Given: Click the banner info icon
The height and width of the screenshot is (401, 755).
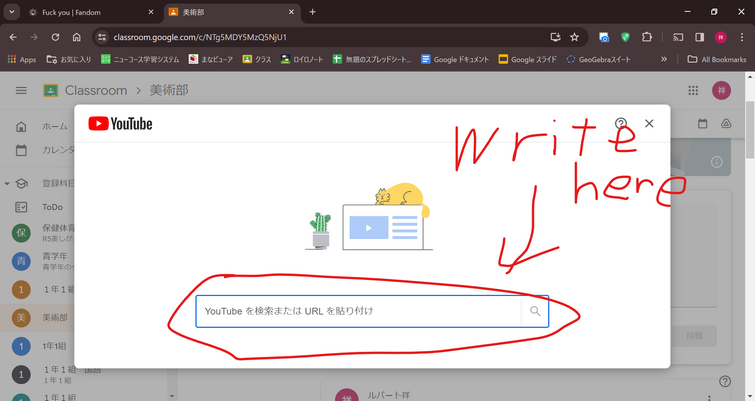Looking at the screenshot, I should pos(716,162).
